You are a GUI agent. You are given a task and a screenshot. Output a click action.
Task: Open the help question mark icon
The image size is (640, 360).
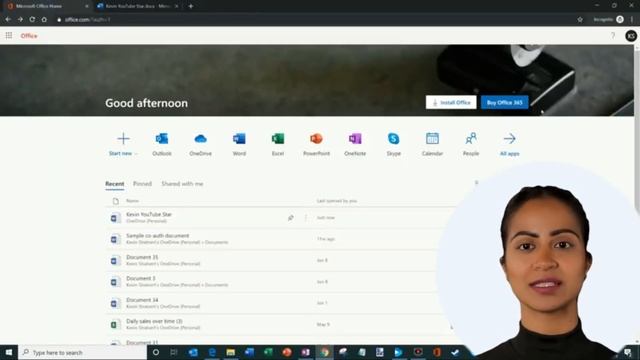point(613,36)
